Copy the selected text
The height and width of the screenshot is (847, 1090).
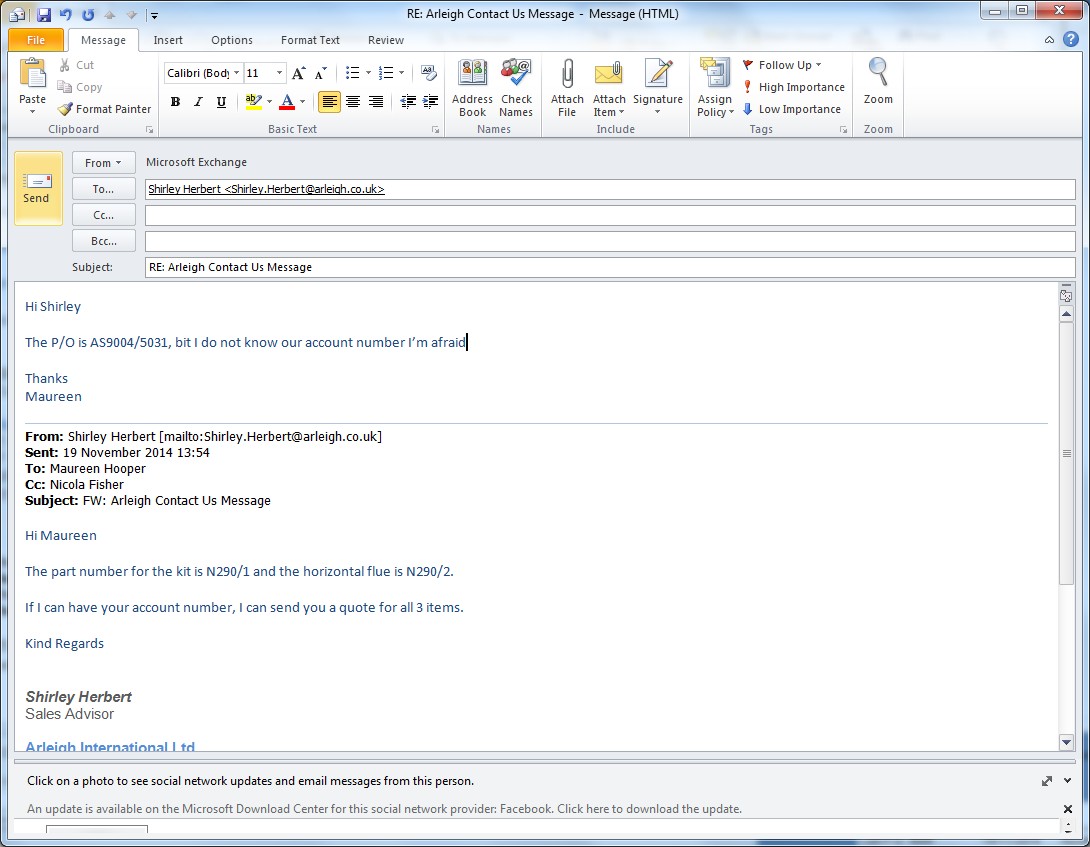tap(80, 87)
